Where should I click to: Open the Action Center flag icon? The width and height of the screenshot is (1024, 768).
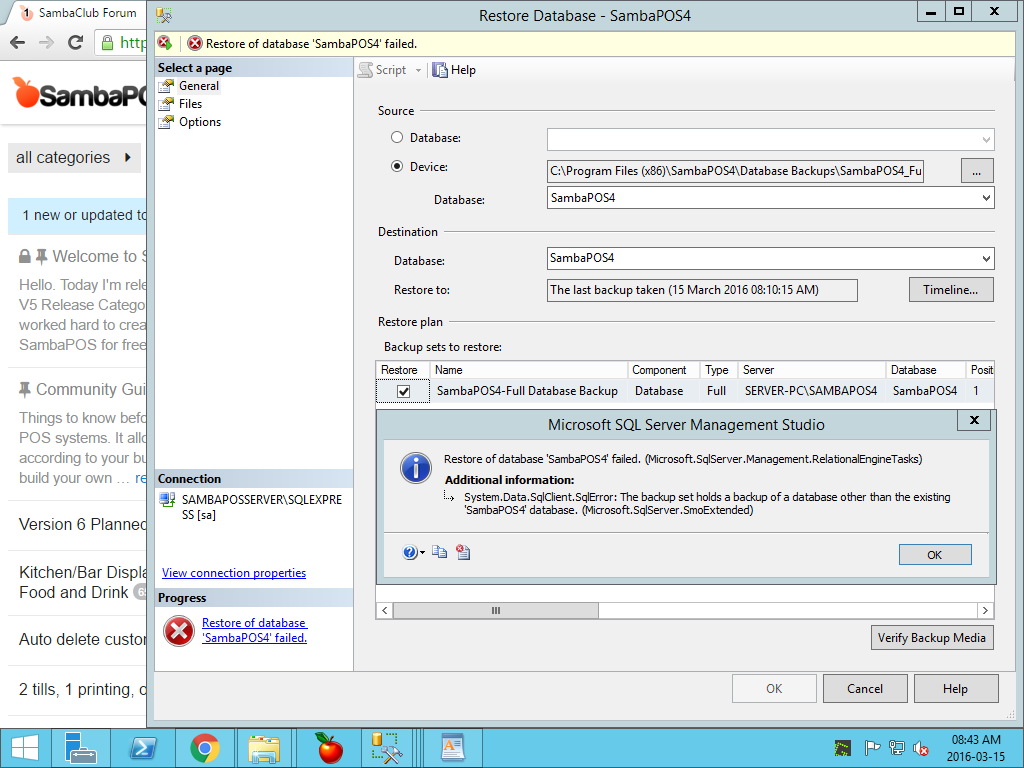click(x=872, y=748)
